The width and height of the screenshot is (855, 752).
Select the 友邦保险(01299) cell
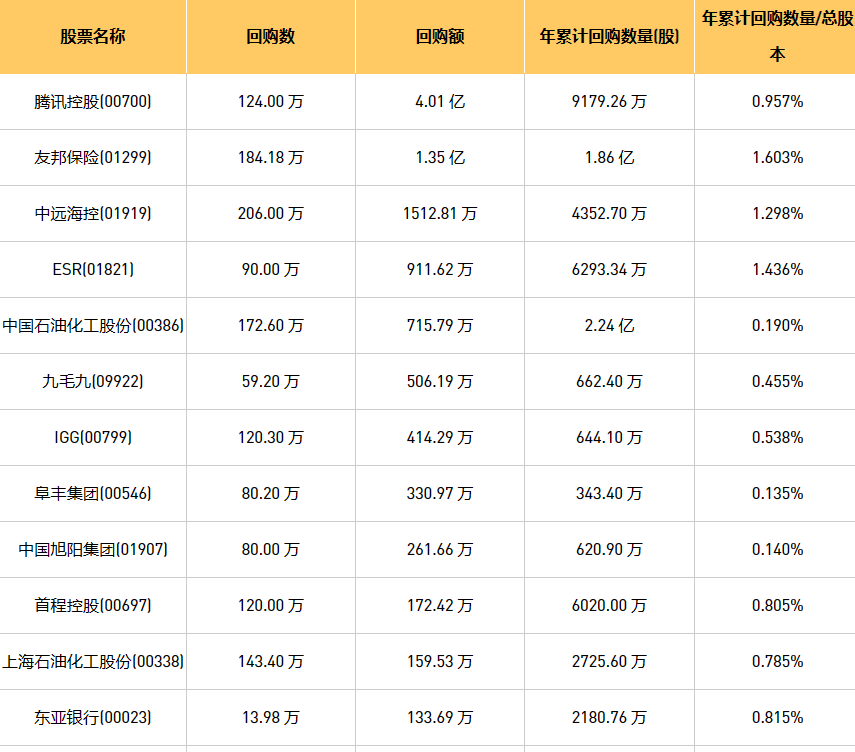click(93, 158)
